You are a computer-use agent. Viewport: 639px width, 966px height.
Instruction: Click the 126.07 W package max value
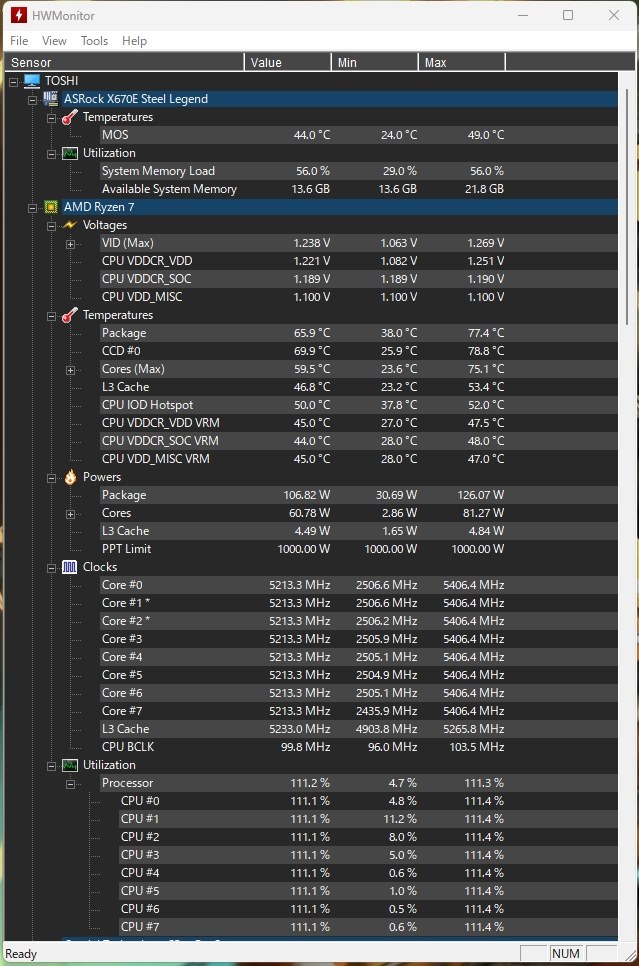[x=481, y=495]
